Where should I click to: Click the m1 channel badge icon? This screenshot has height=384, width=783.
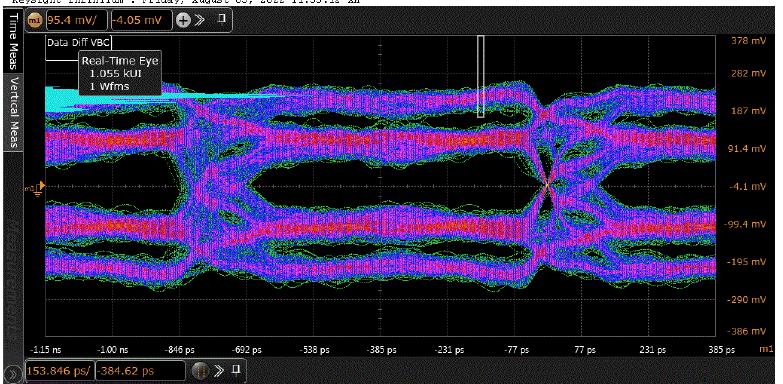pos(34,20)
